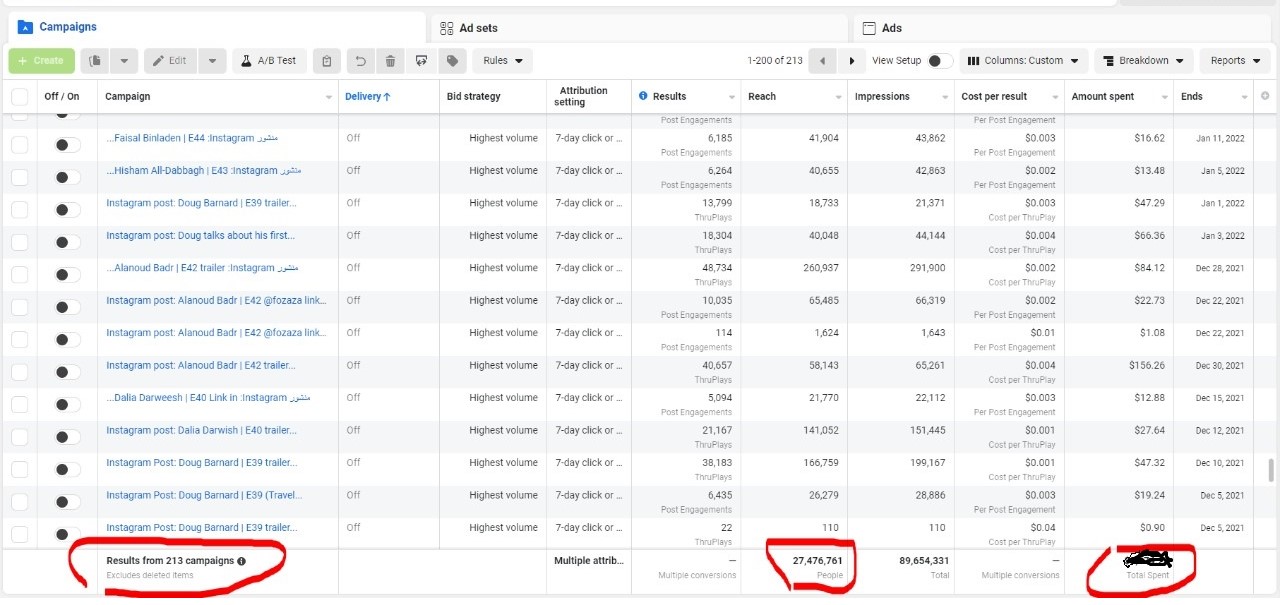1280x605 pixels.
Task: Sort by Bid strategy column header
Action: 474,97
